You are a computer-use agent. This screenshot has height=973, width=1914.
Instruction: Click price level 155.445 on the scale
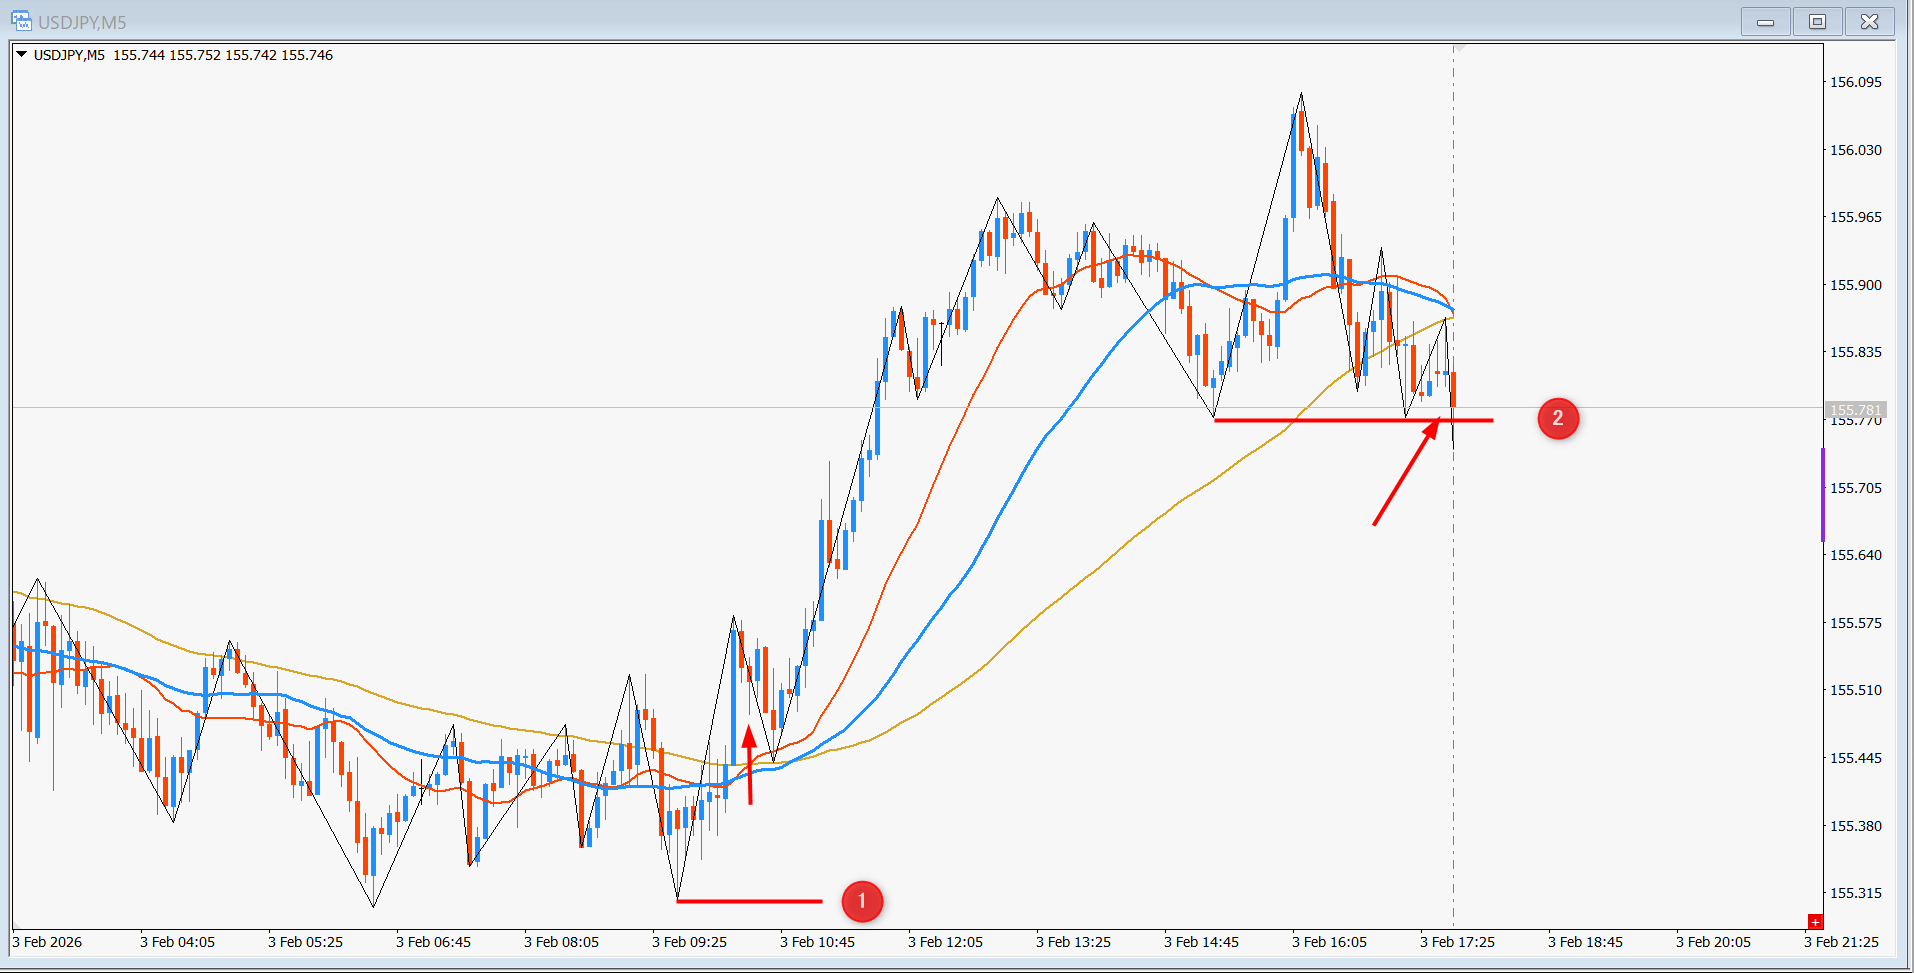(1856, 758)
